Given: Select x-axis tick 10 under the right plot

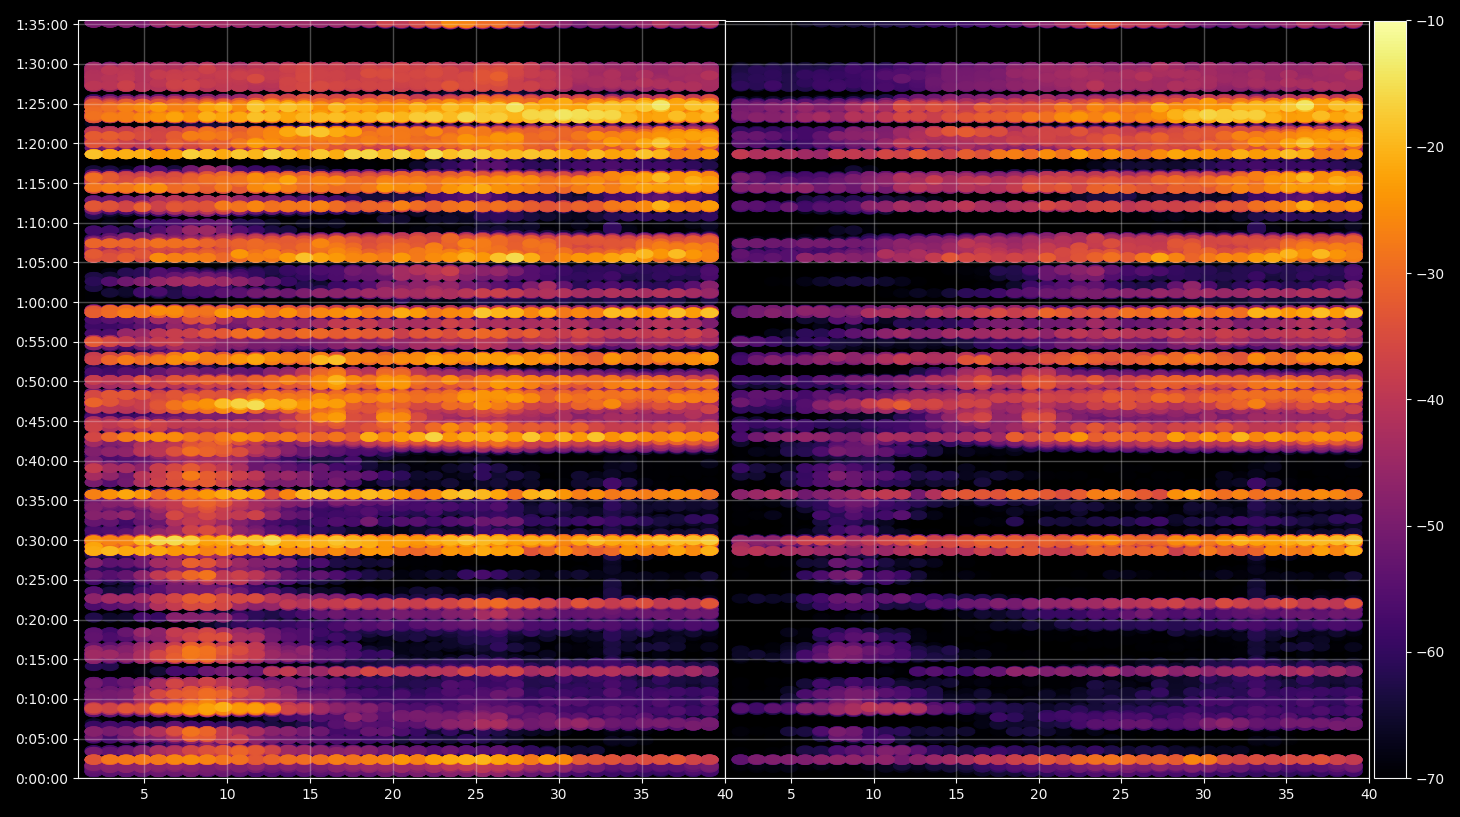Looking at the screenshot, I should (874, 795).
